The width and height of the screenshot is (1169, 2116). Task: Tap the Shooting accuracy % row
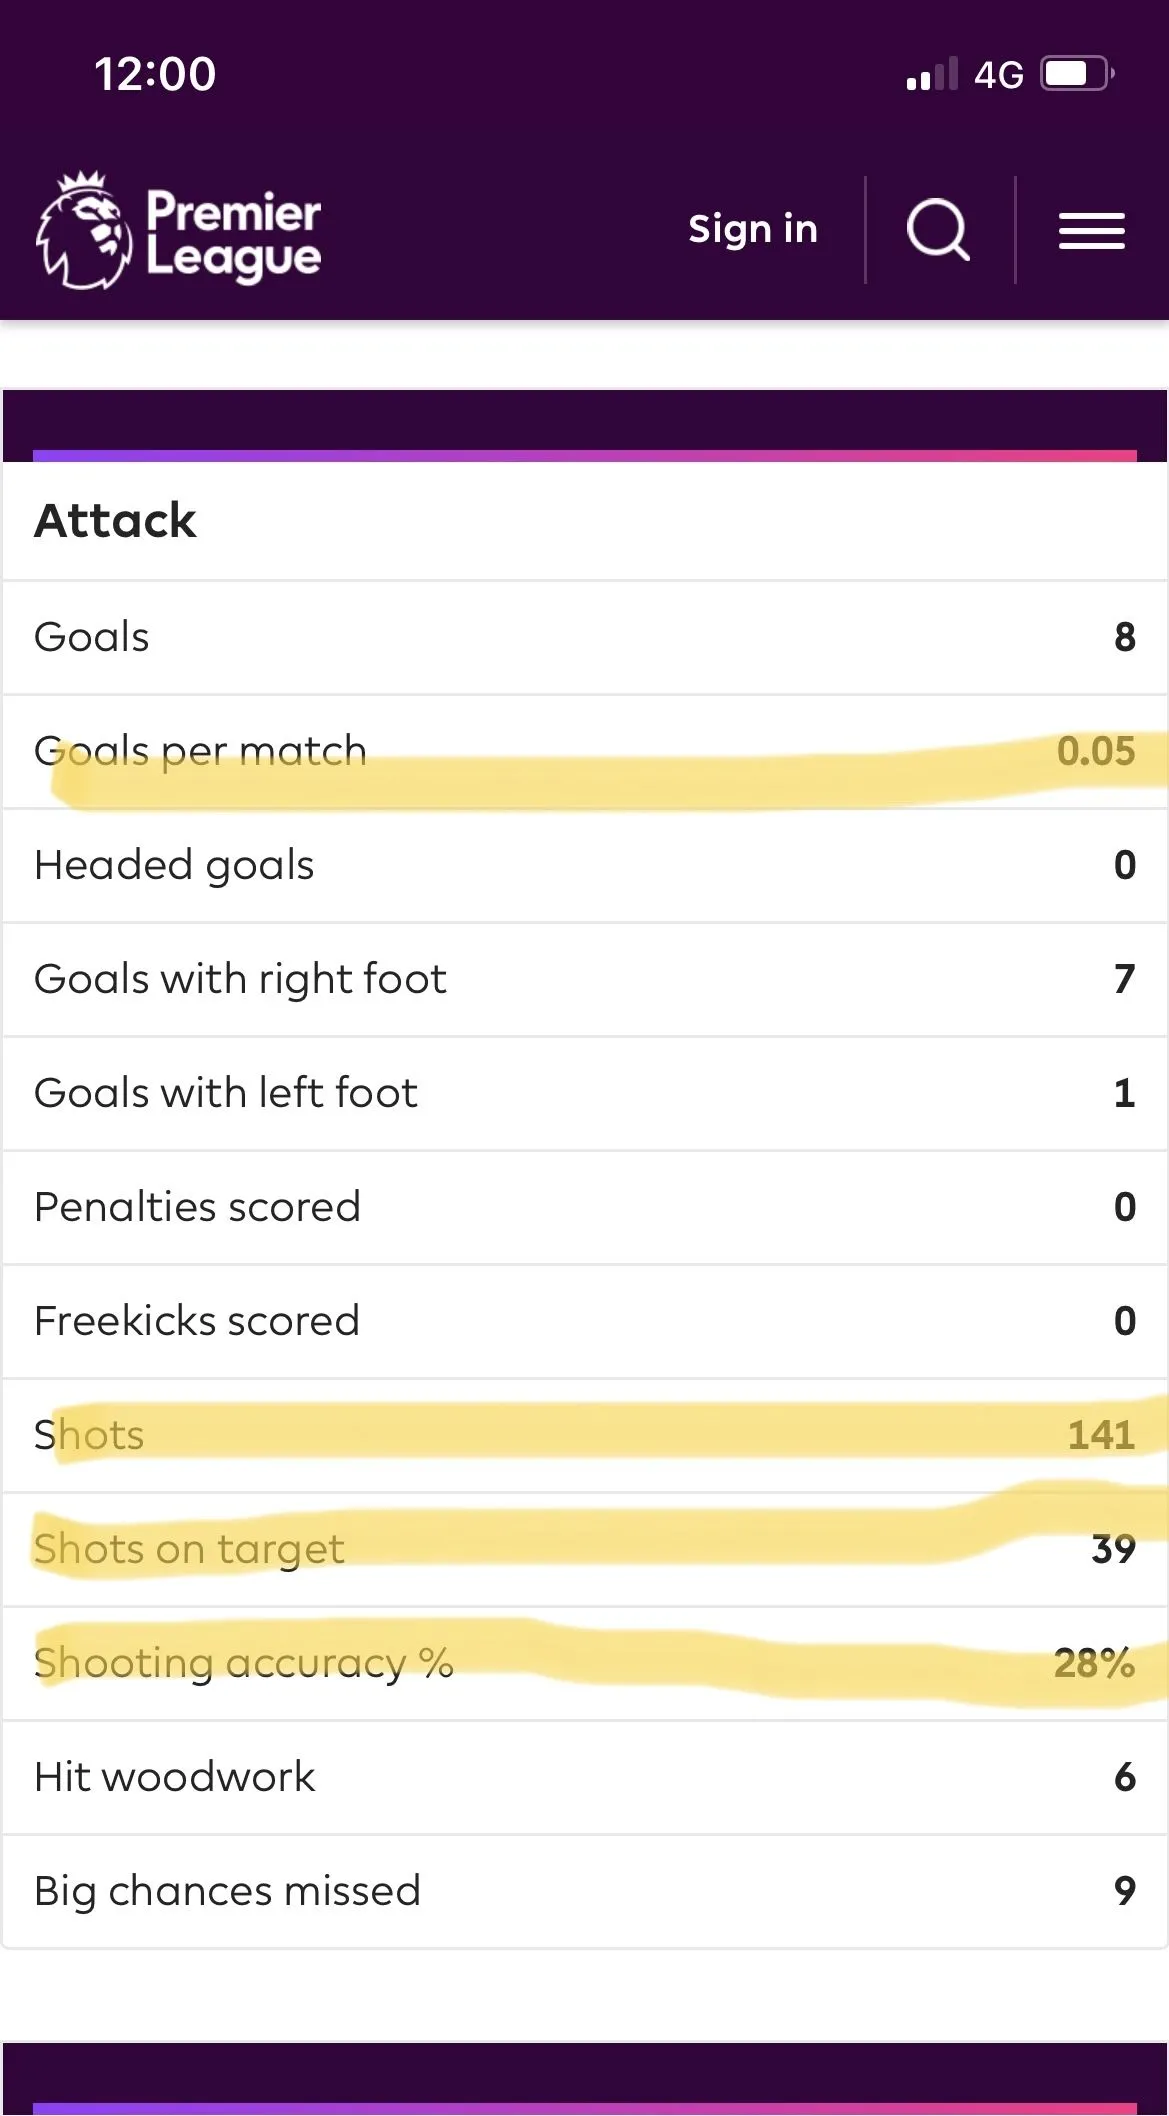pos(584,1663)
